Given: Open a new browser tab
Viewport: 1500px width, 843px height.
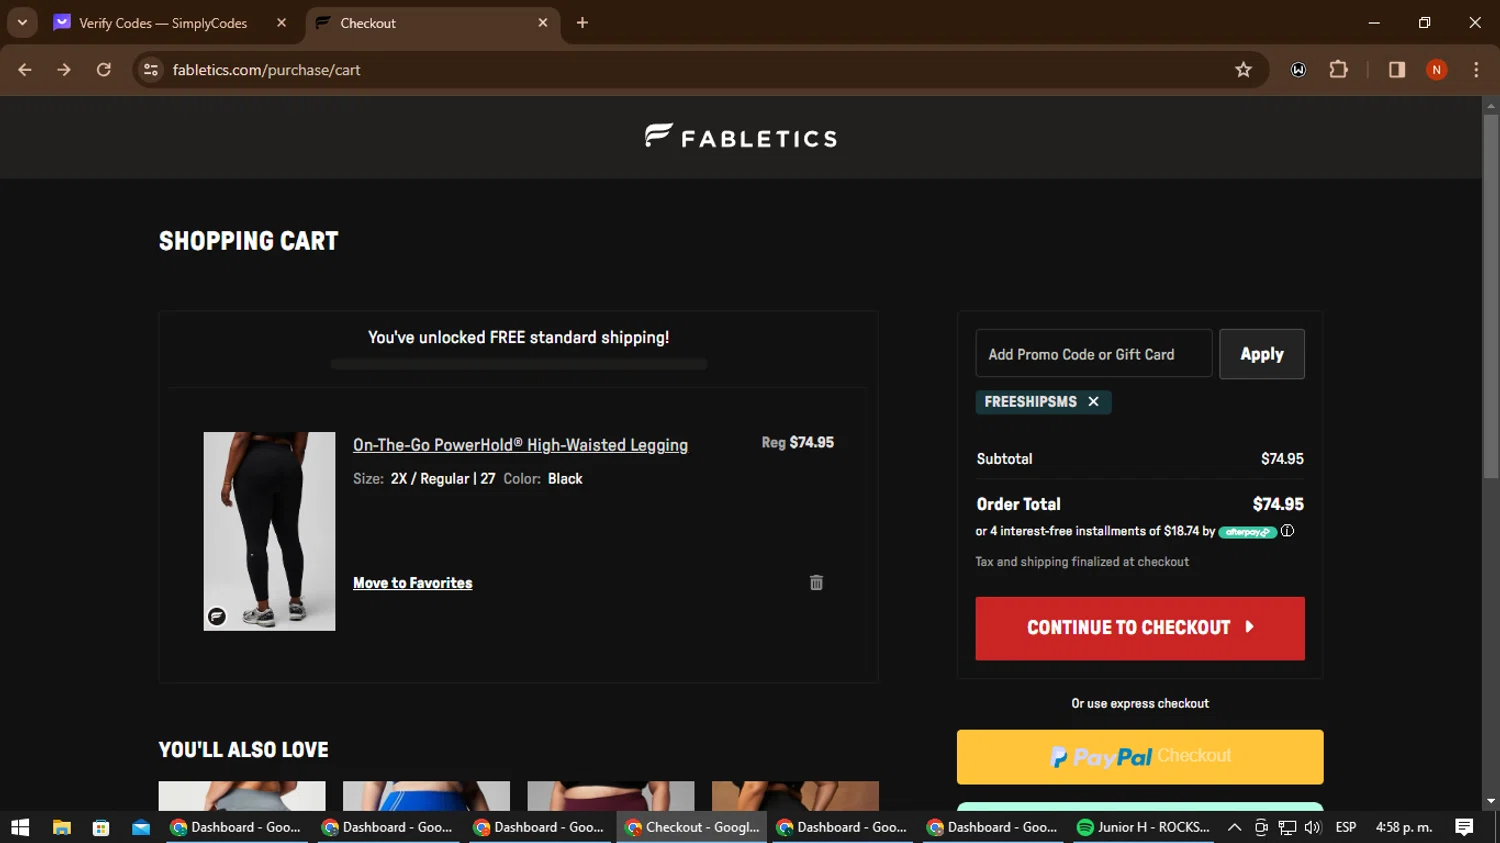Looking at the screenshot, I should click(582, 23).
